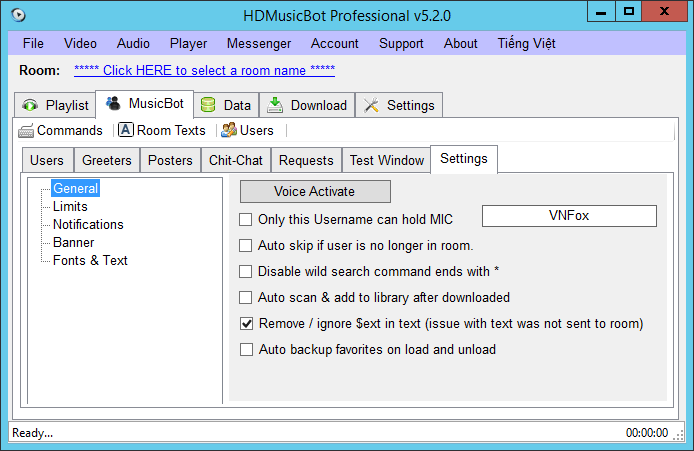The height and width of the screenshot is (451, 694).
Task: Open the Support menu
Action: tap(401, 43)
